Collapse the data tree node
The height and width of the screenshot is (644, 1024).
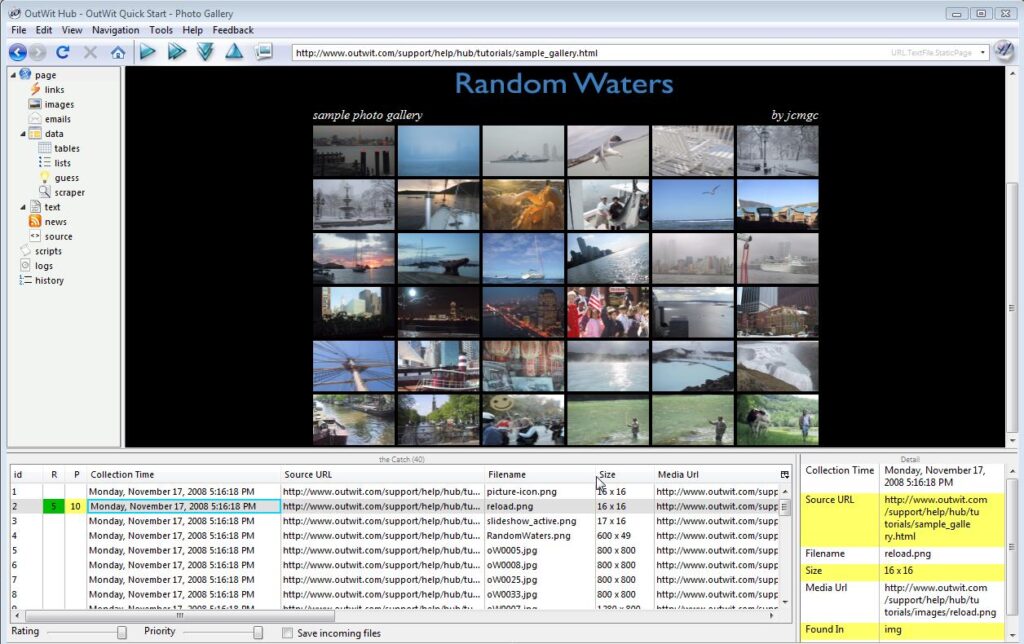click(23, 134)
